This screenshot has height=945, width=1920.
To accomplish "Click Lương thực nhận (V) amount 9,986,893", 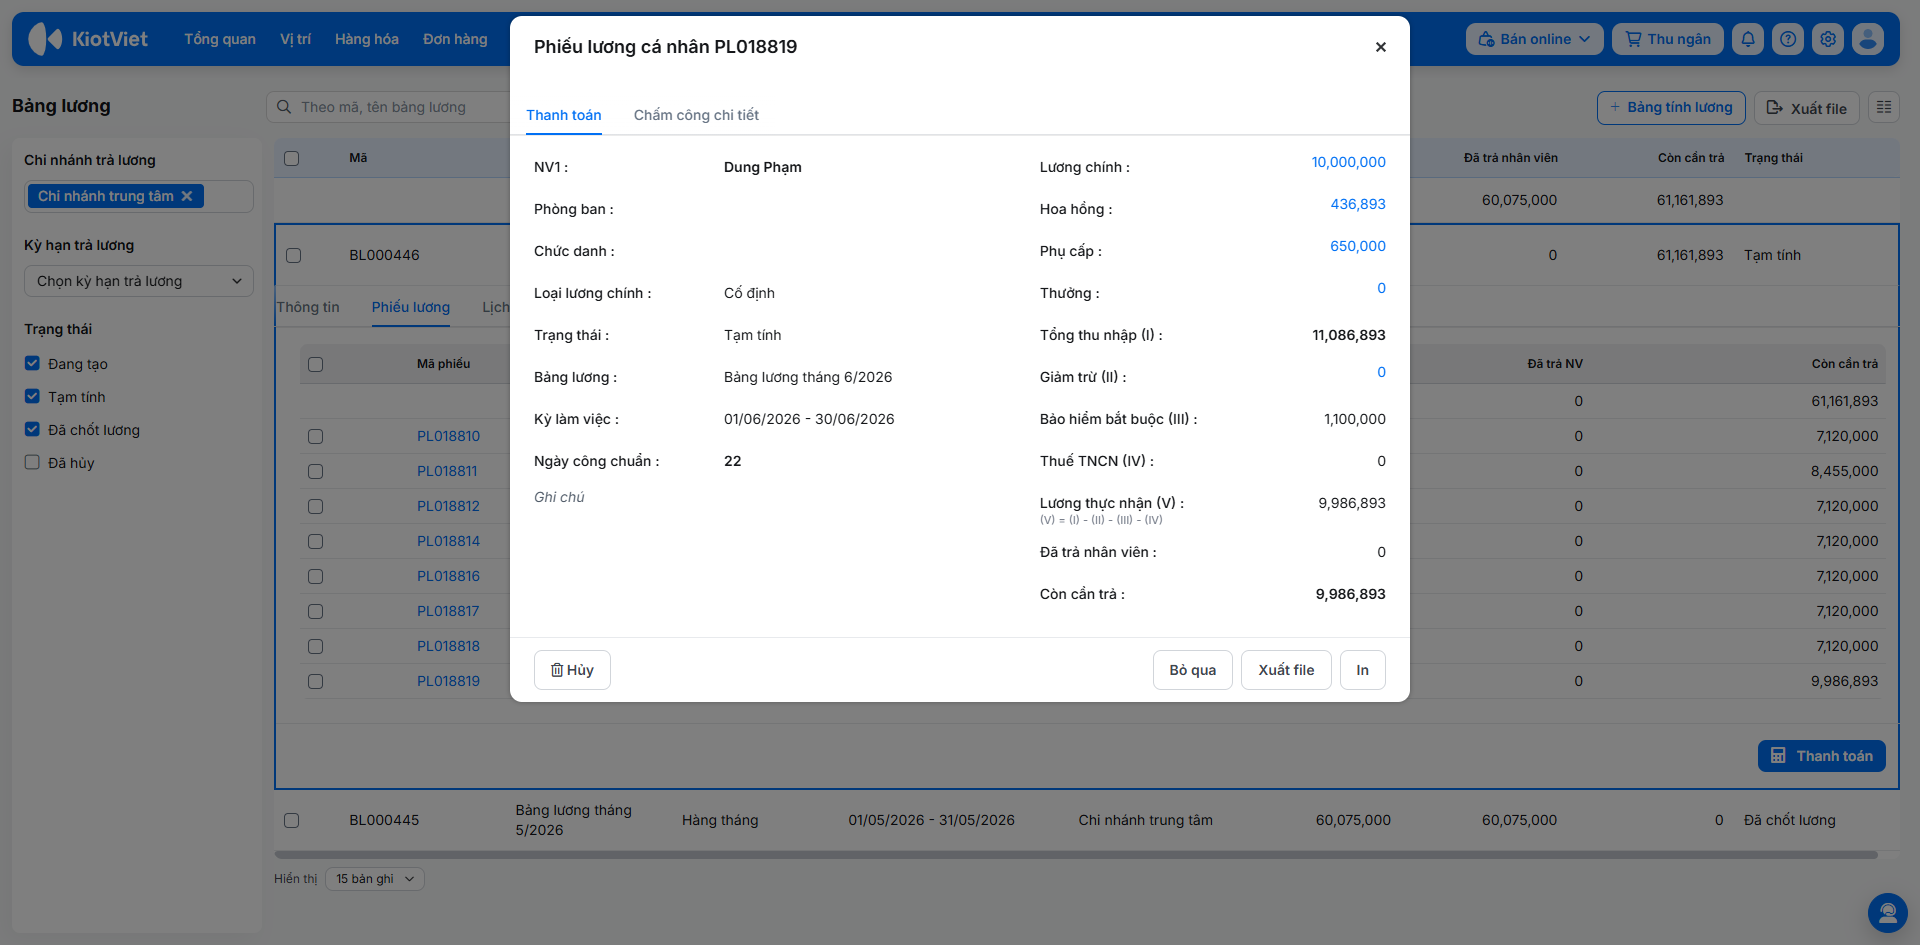I will pyautogui.click(x=1352, y=503).
